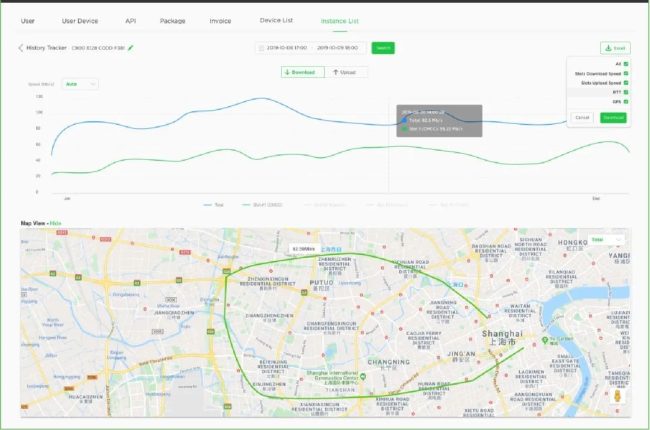
Task: Switch to the Device List tab
Action: coord(276,20)
